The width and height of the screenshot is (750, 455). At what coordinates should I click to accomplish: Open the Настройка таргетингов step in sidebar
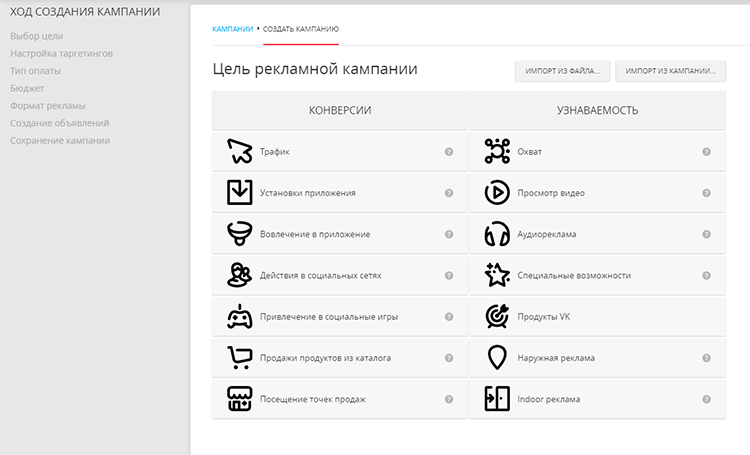pyautogui.click(x=61, y=54)
